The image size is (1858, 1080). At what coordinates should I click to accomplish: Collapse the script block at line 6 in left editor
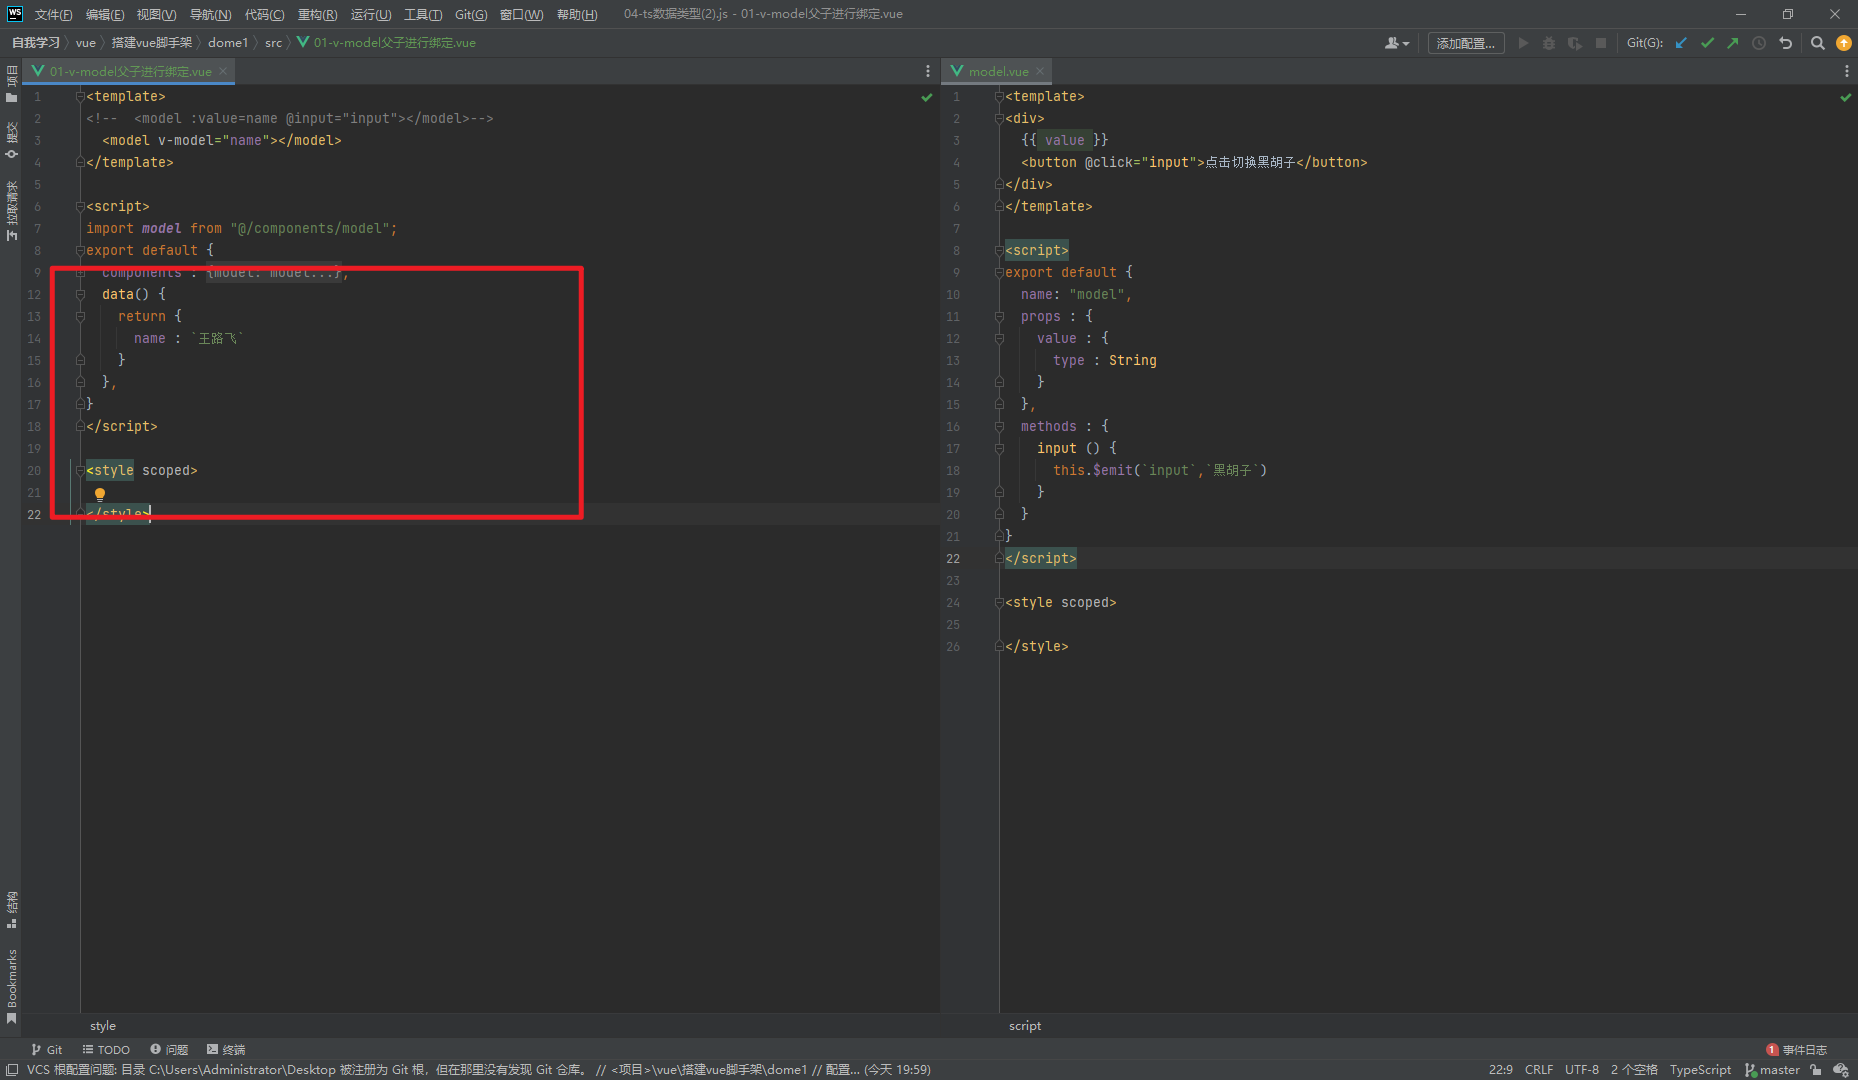tap(80, 207)
